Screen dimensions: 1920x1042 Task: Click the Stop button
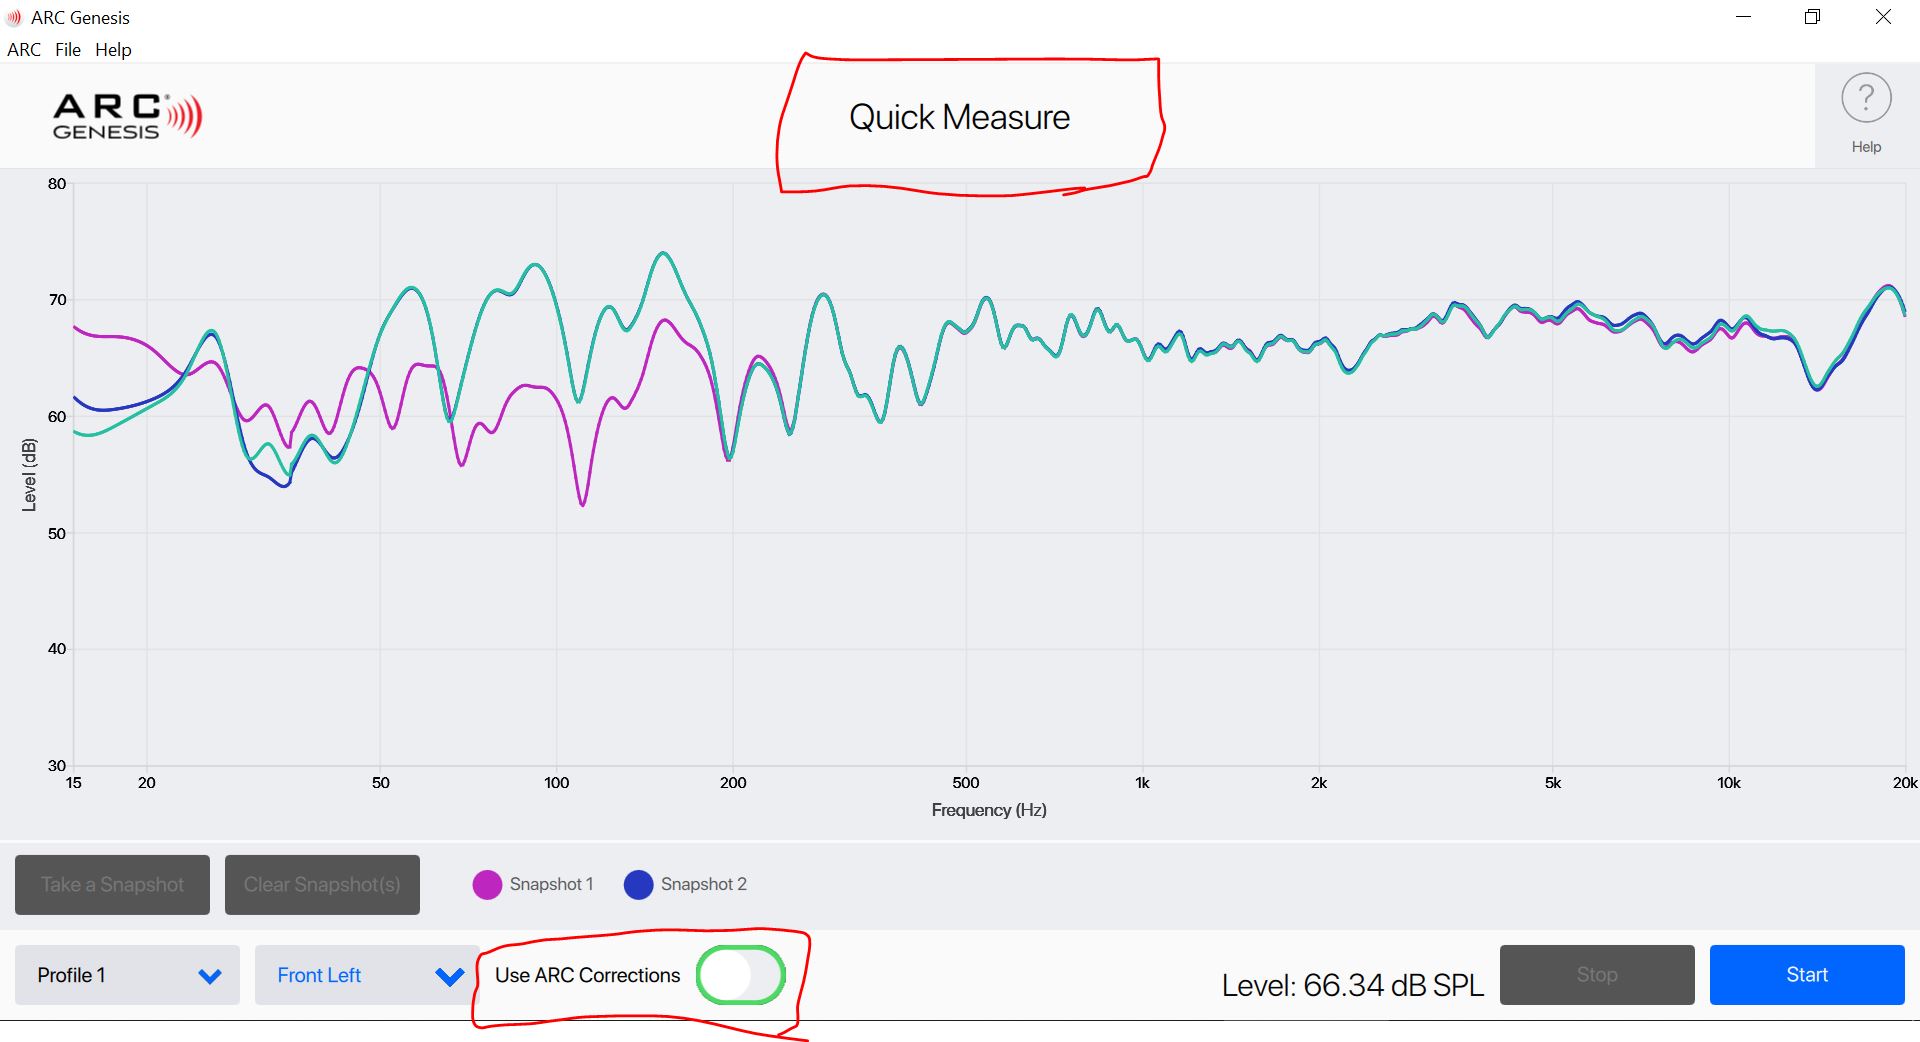pyautogui.click(x=1597, y=975)
